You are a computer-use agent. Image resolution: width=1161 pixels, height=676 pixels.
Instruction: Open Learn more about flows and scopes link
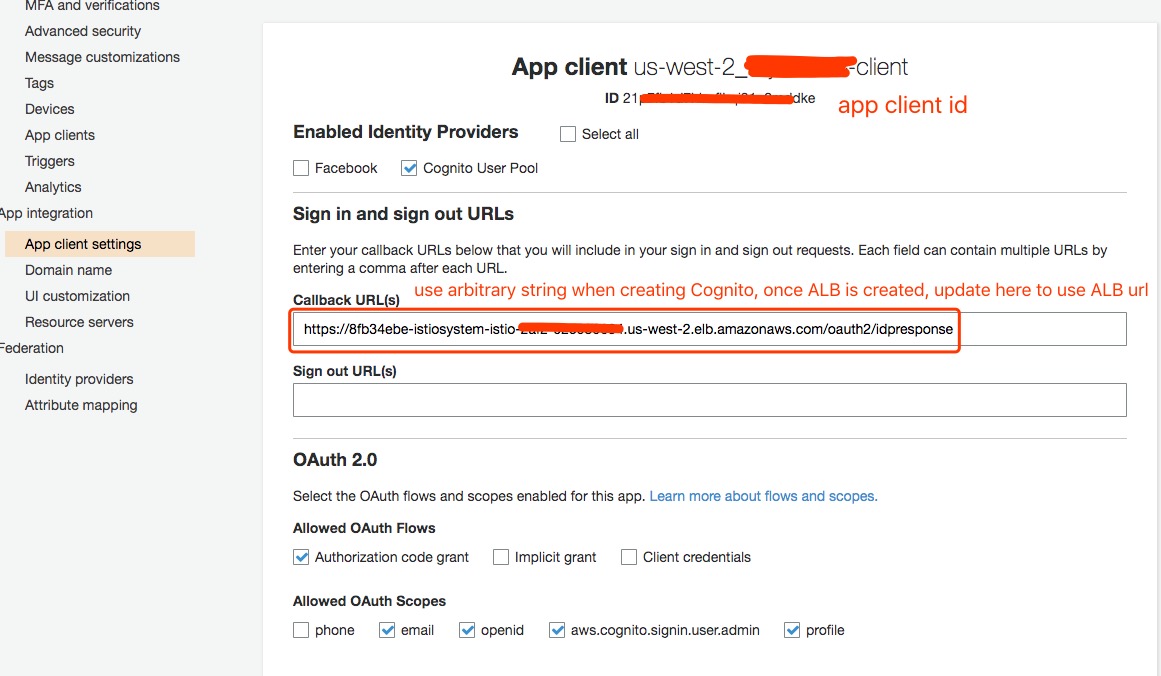click(x=763, y=496)
